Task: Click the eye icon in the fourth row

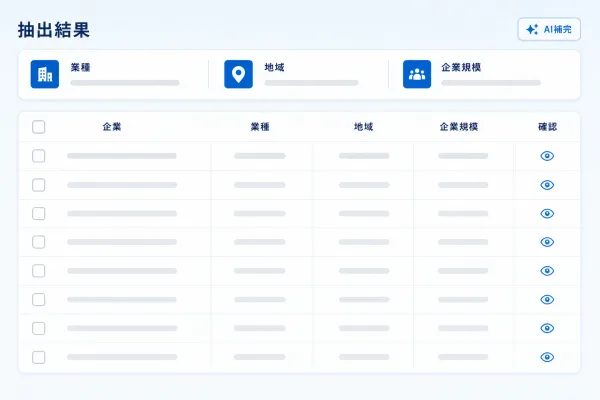Action: 547,242
